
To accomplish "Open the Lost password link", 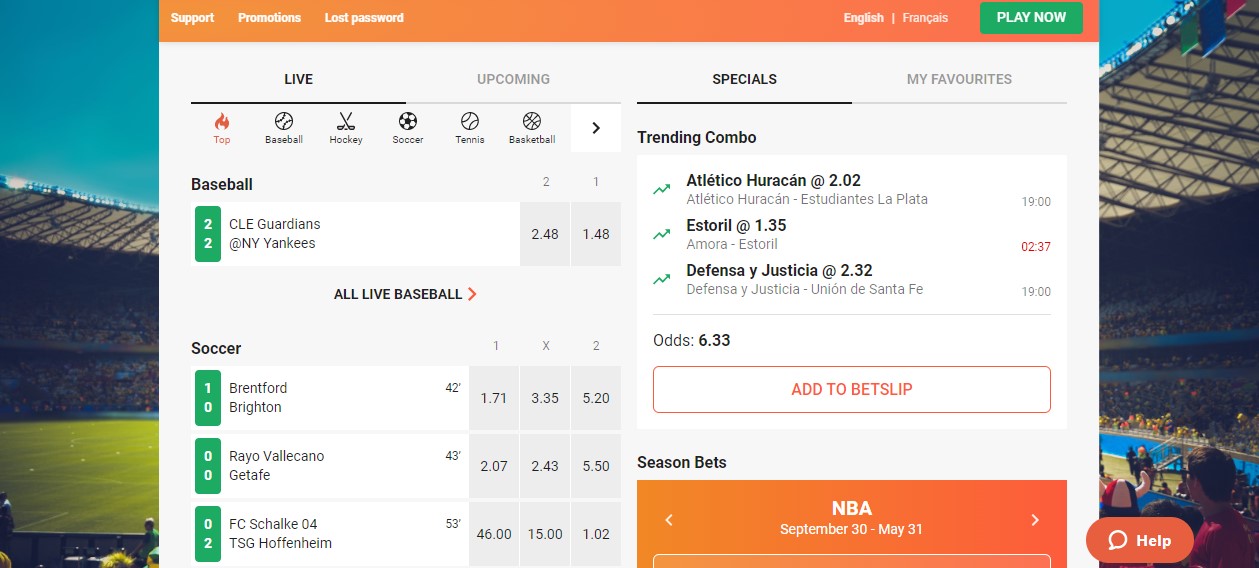I will click(x=364, y=18).
